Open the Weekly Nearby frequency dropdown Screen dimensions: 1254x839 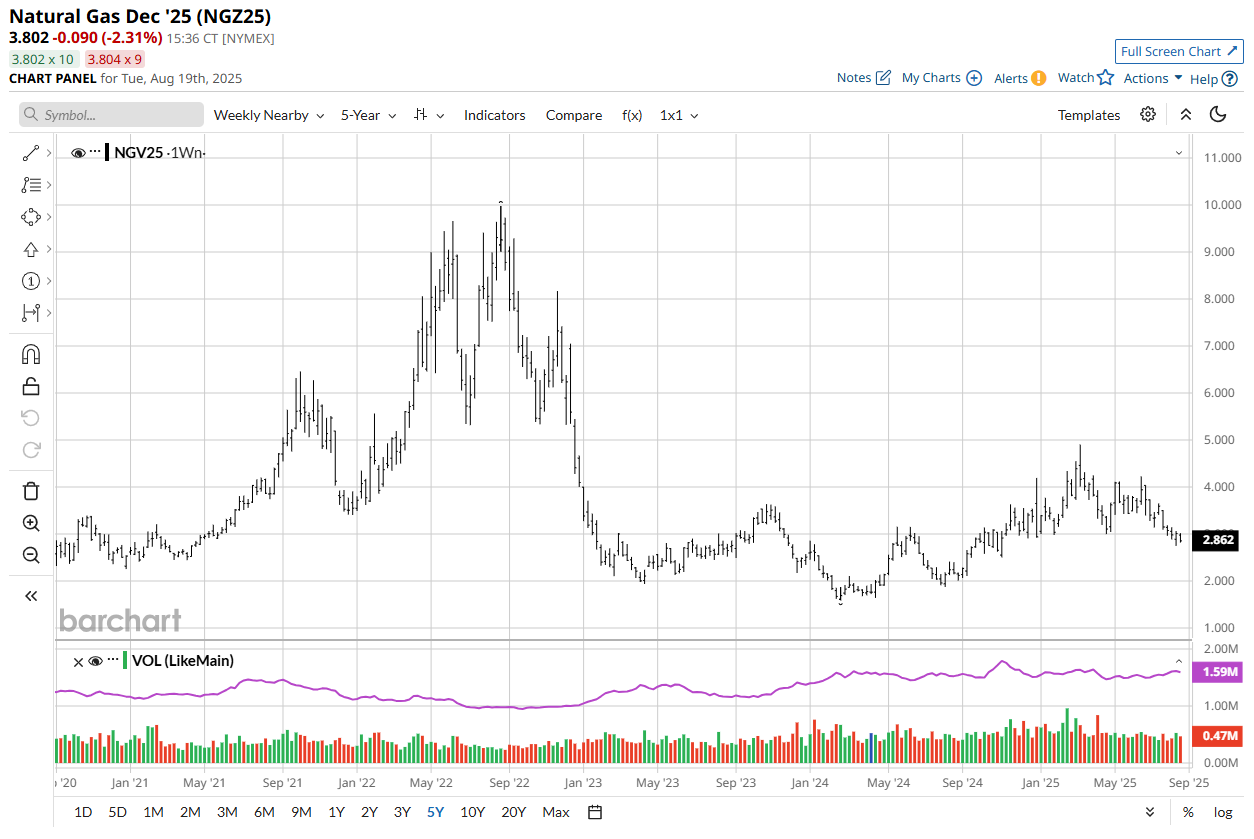[269, 115]
